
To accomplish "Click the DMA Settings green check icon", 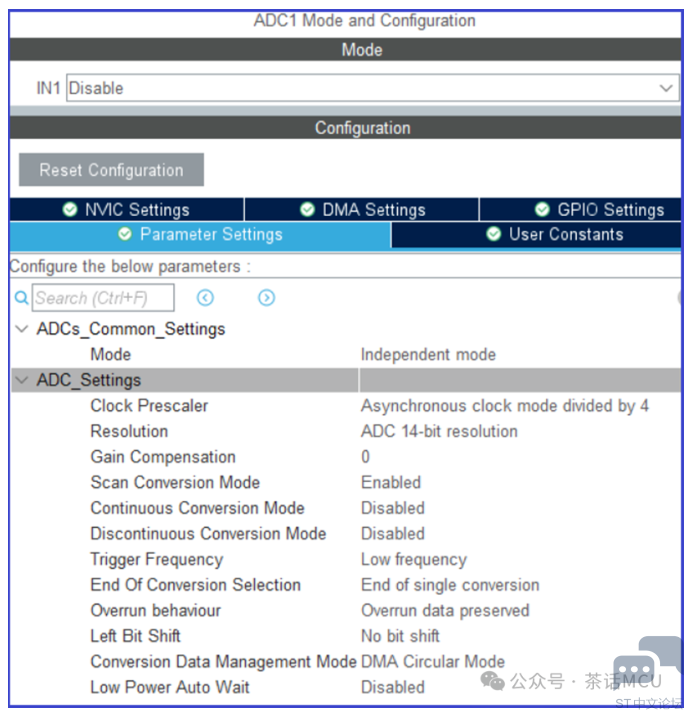I will pos(307,209).
